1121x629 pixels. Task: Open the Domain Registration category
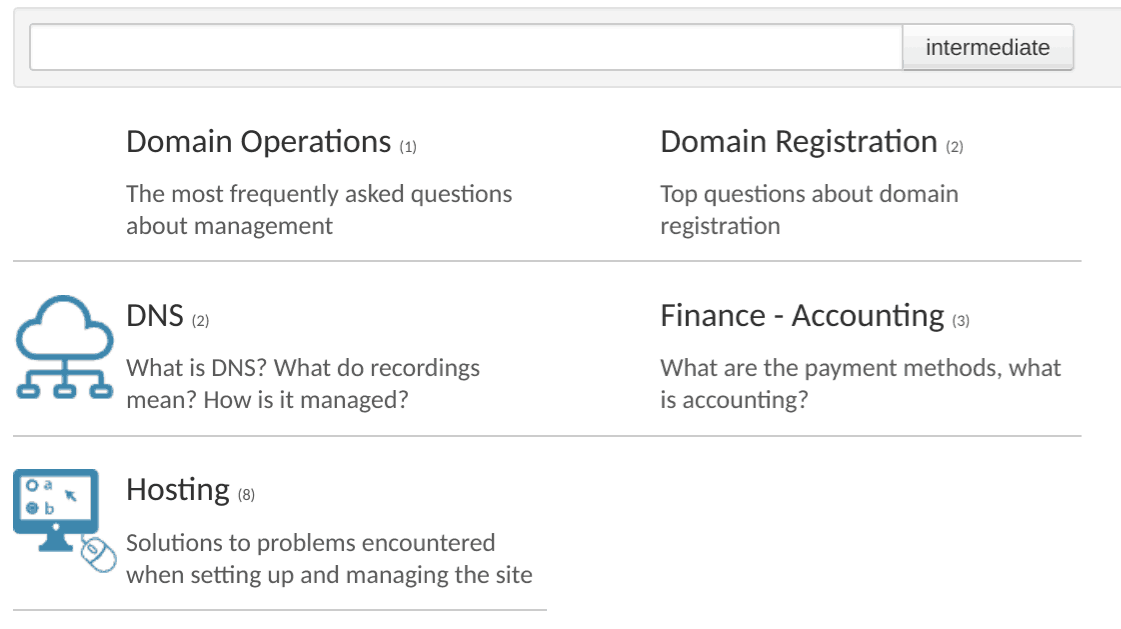[799, 142]
